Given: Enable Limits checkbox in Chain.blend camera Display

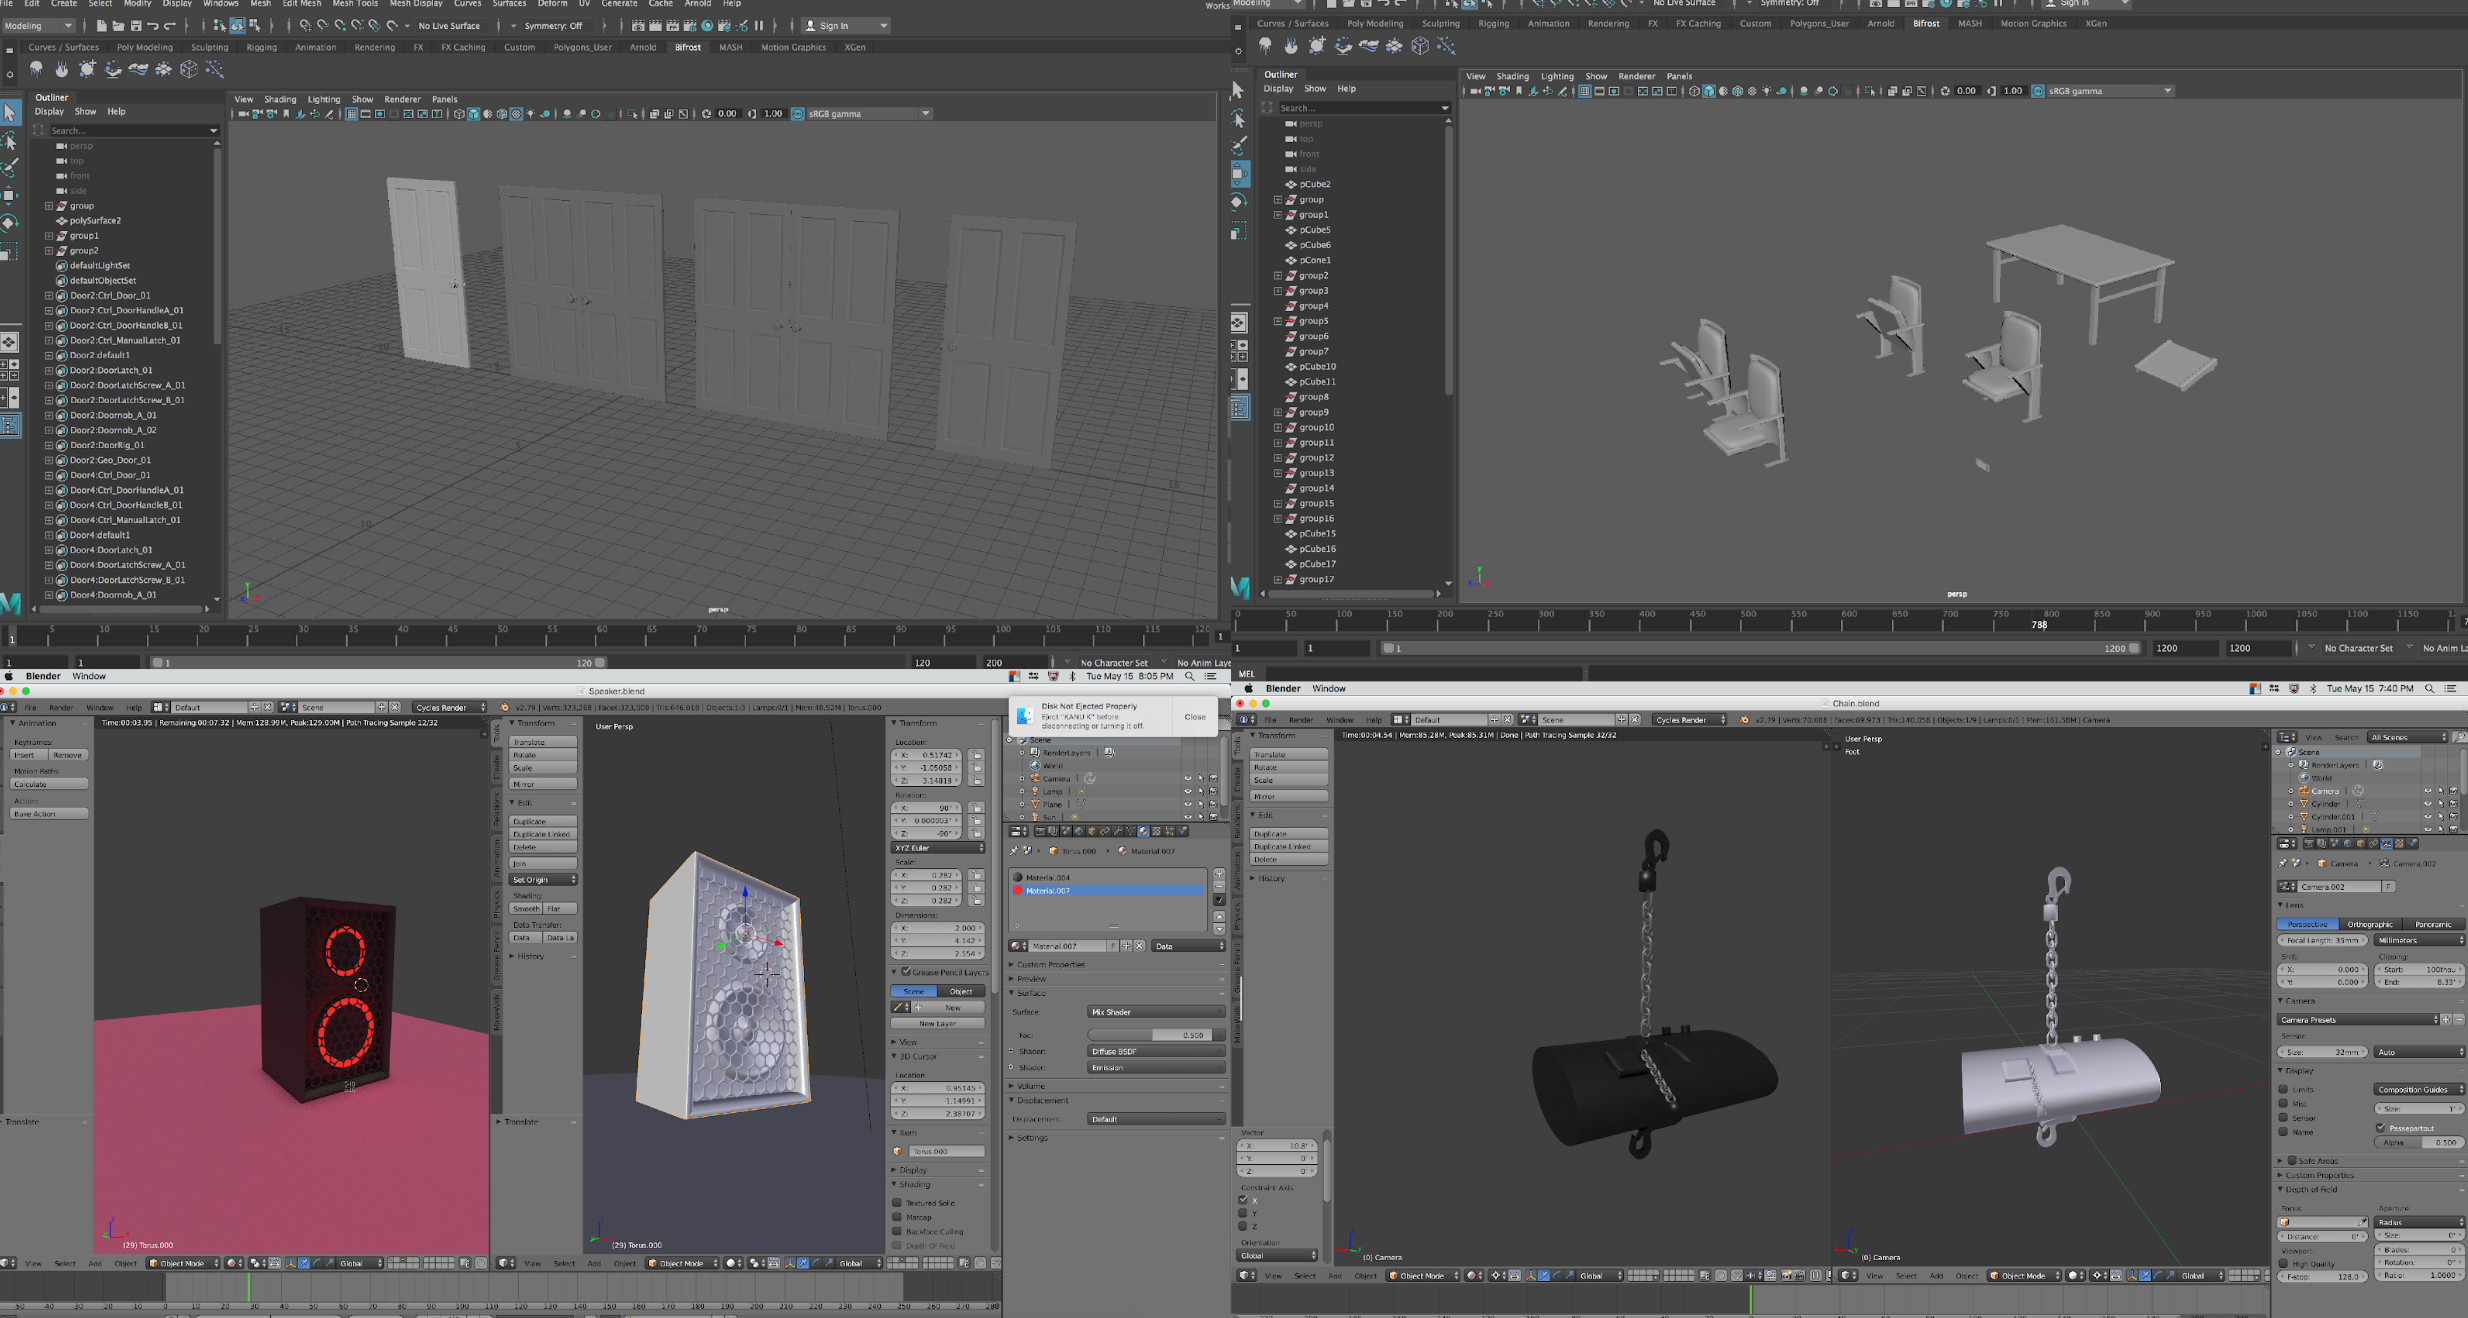Looking at the screenshot, I should 2283,1089.
